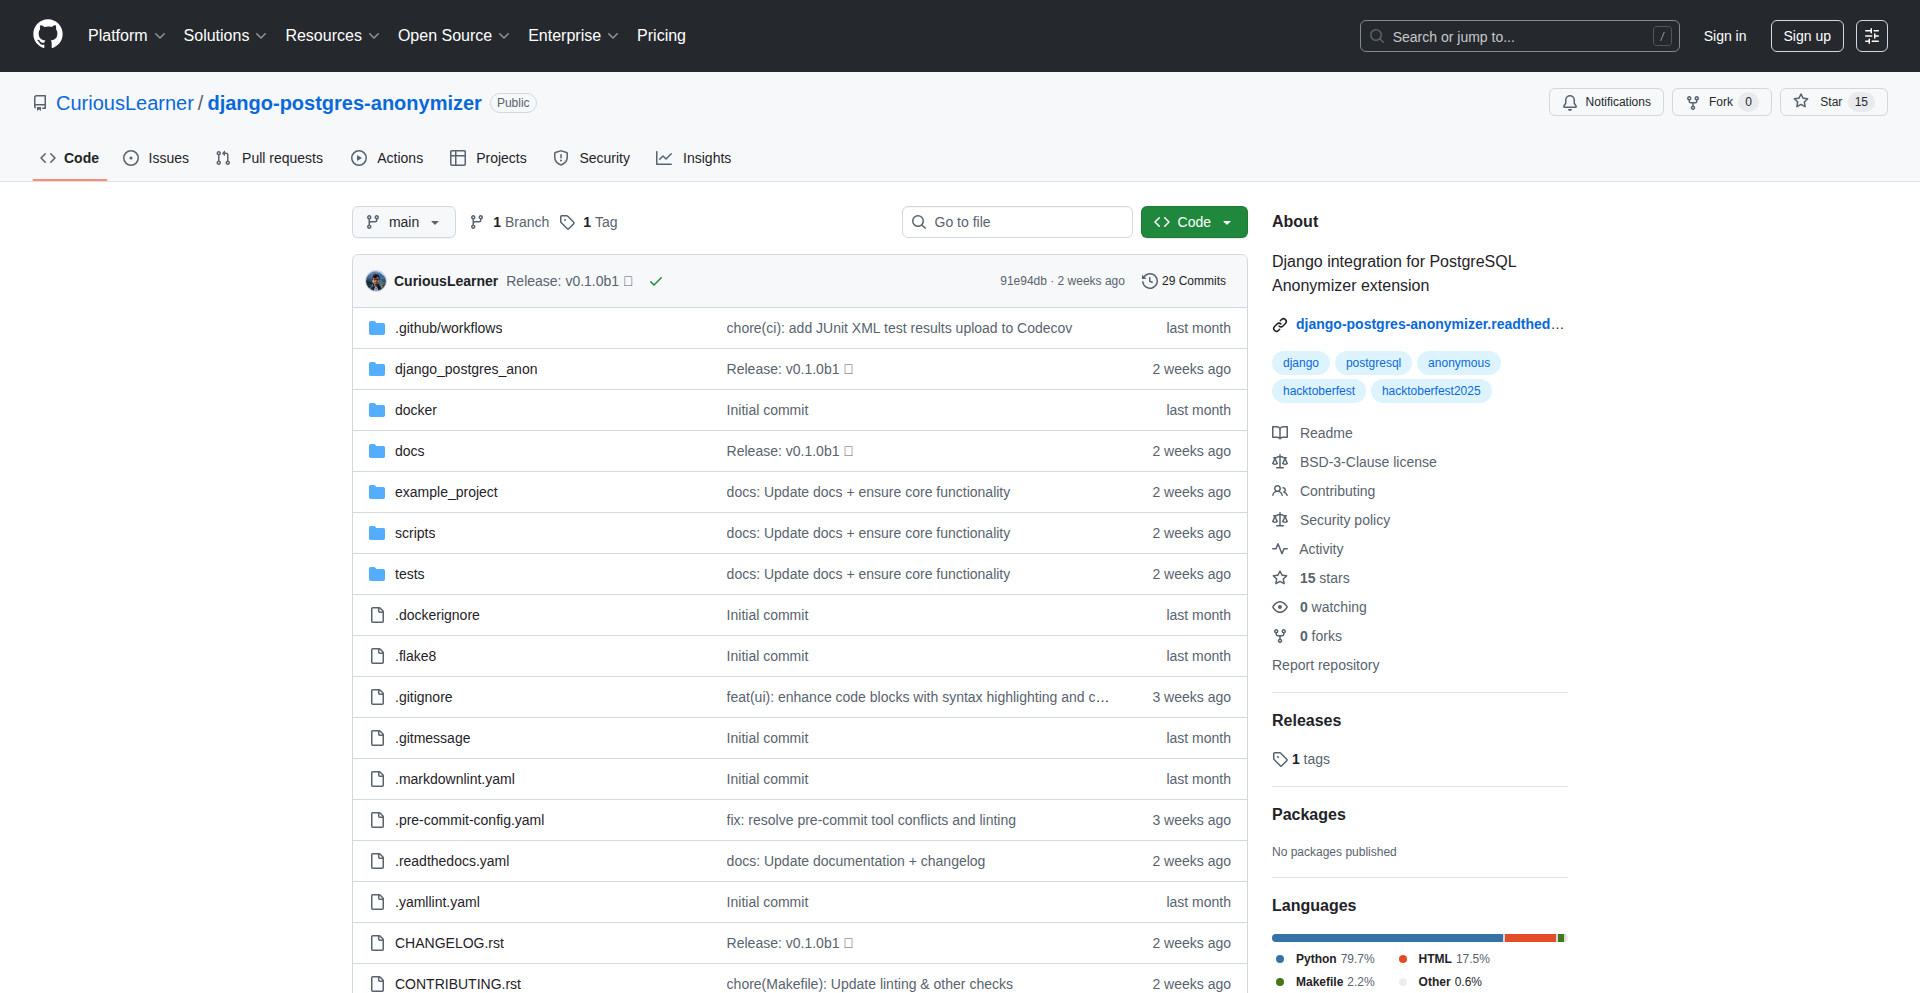Open the green Code dropdown button

(1193, 222)
